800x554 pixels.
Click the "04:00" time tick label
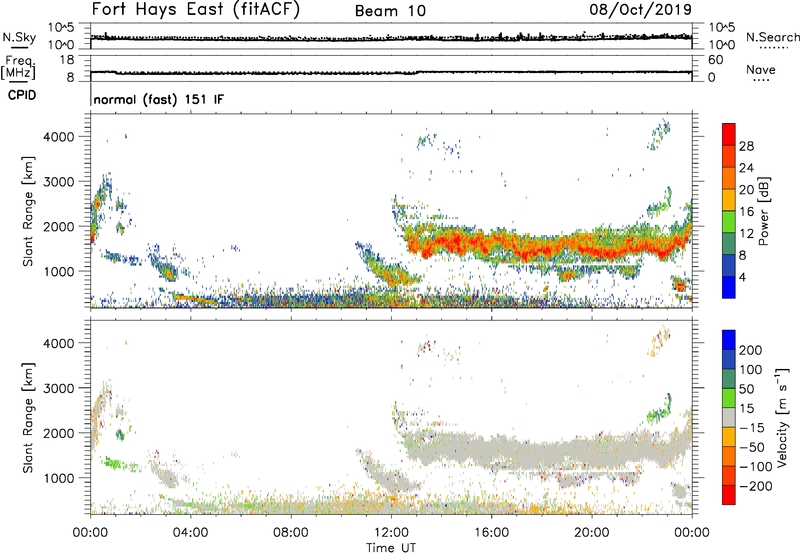(x=190, y=533)
